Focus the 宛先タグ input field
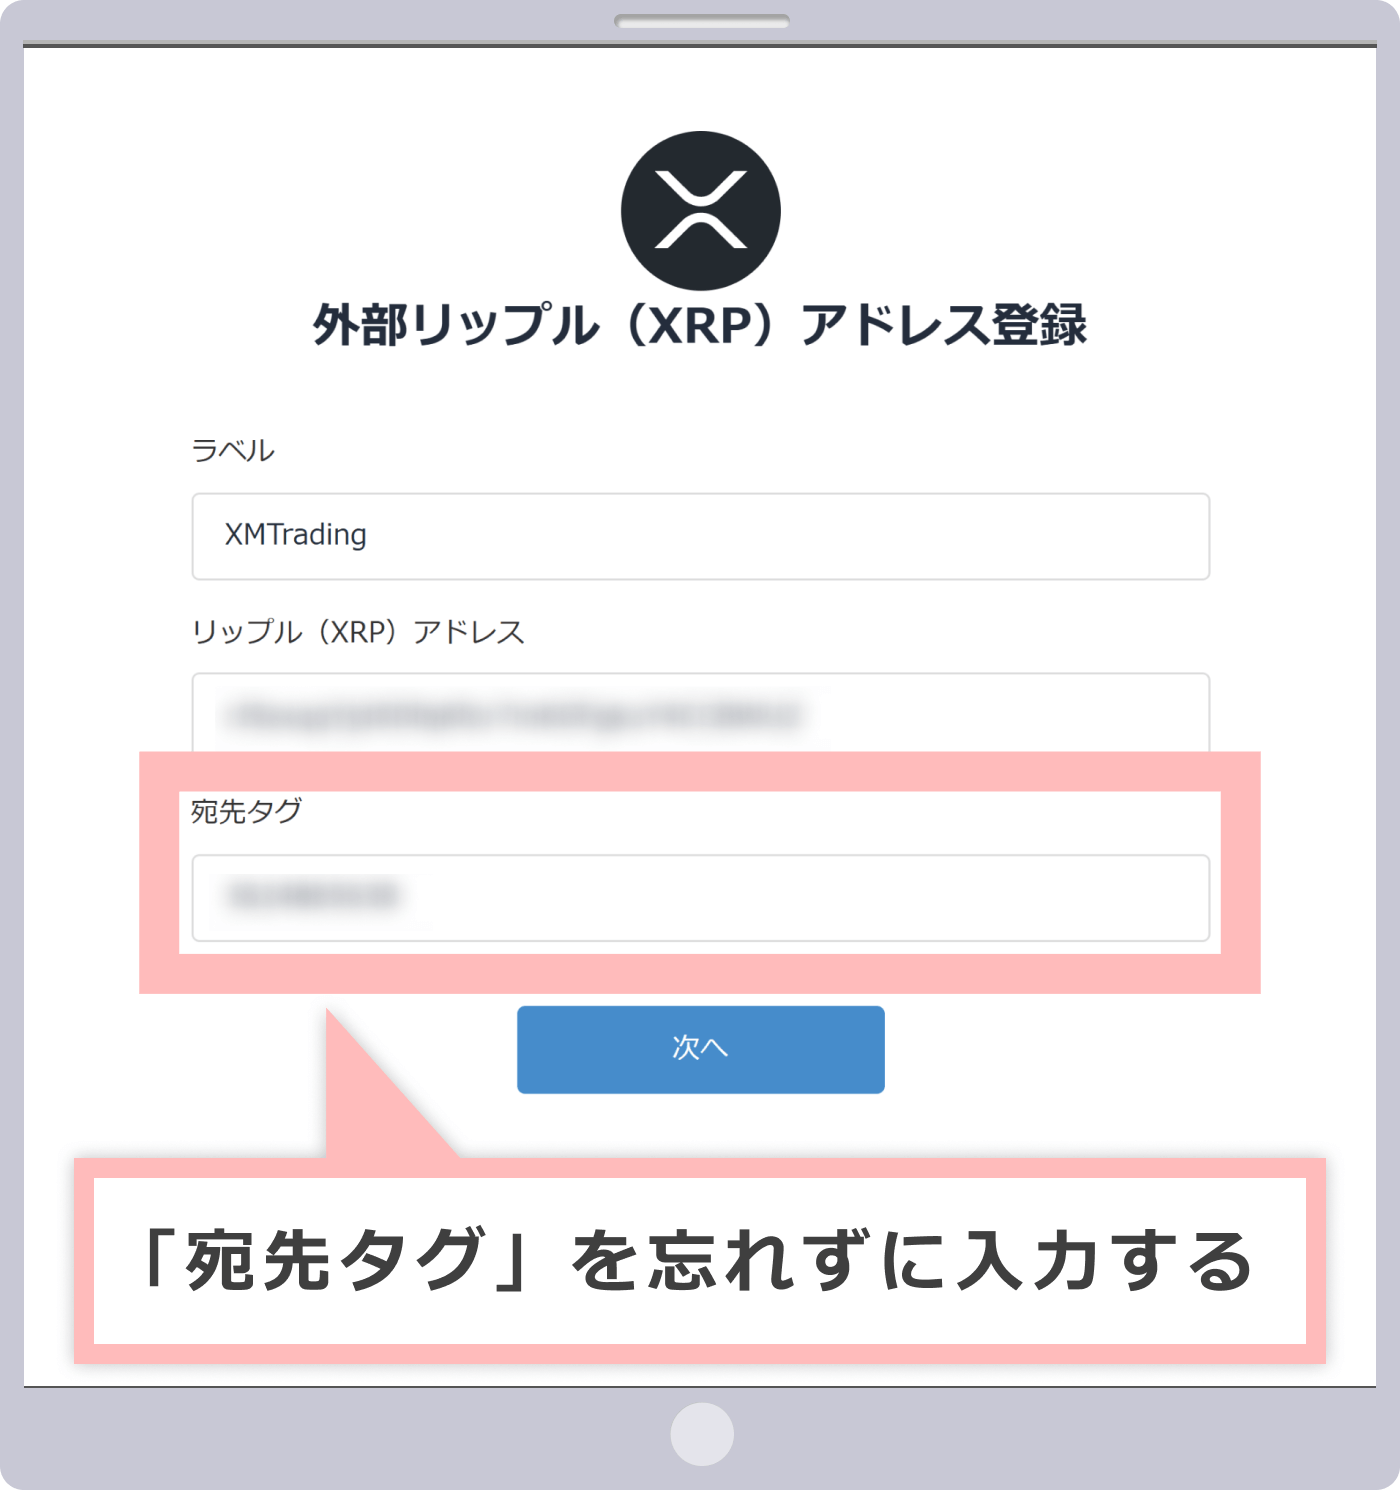 coord(700,897)
